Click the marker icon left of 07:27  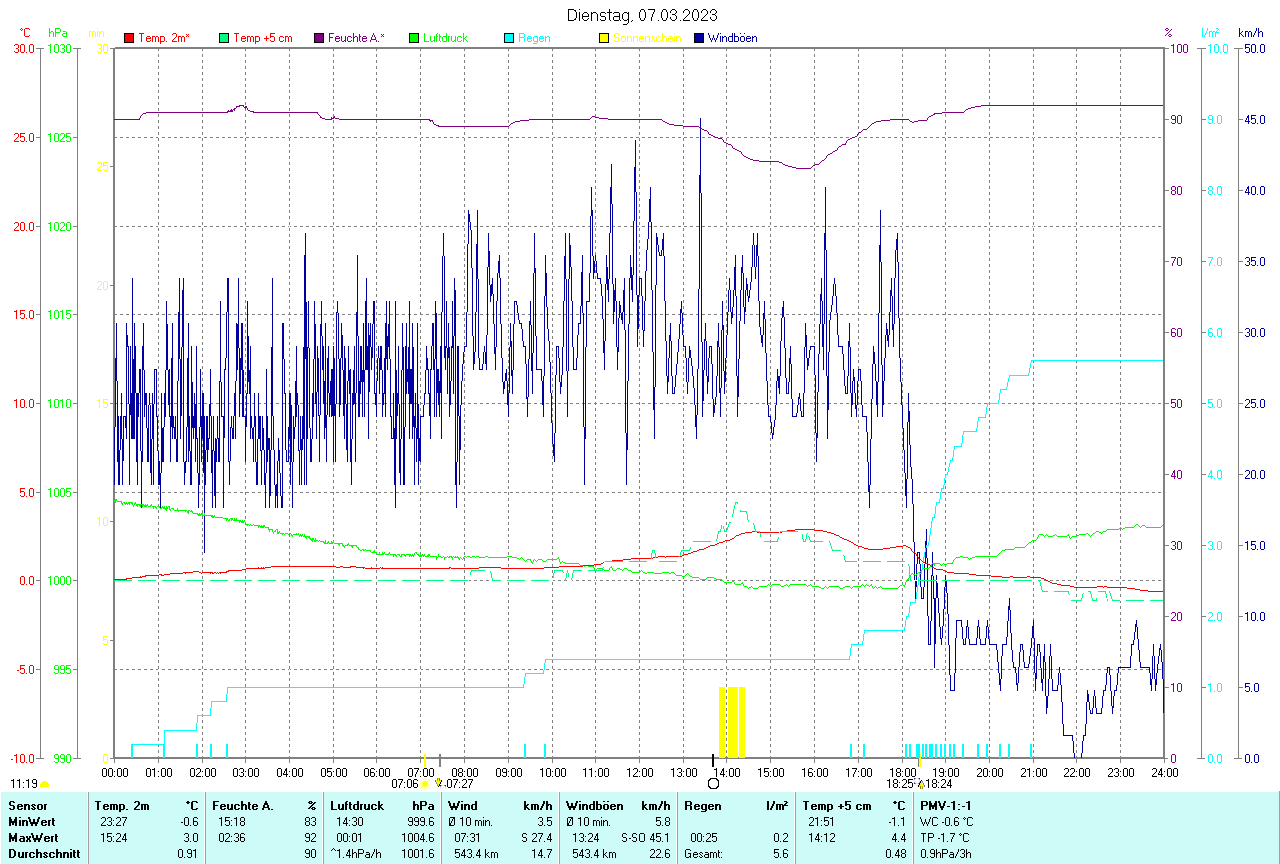[438, 784]
